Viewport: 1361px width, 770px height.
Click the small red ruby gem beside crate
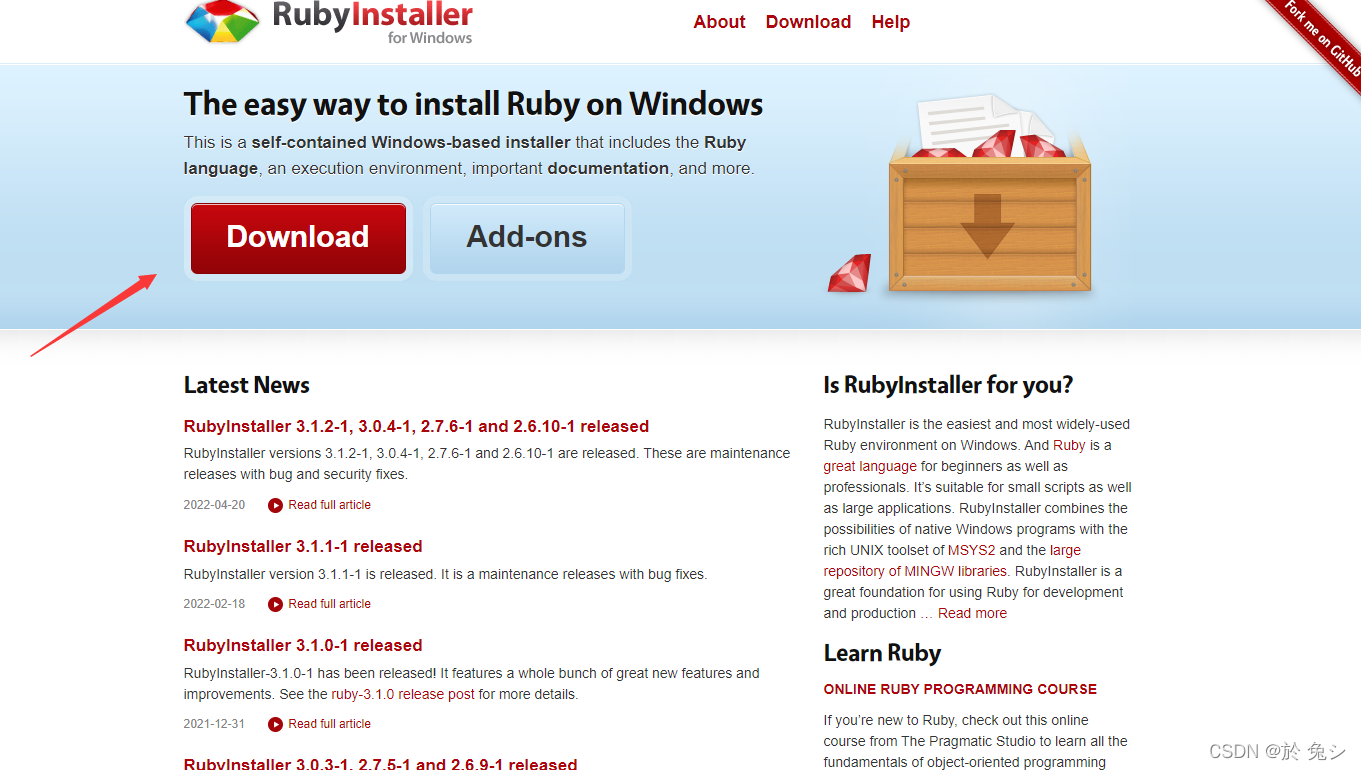click(849, 273)
